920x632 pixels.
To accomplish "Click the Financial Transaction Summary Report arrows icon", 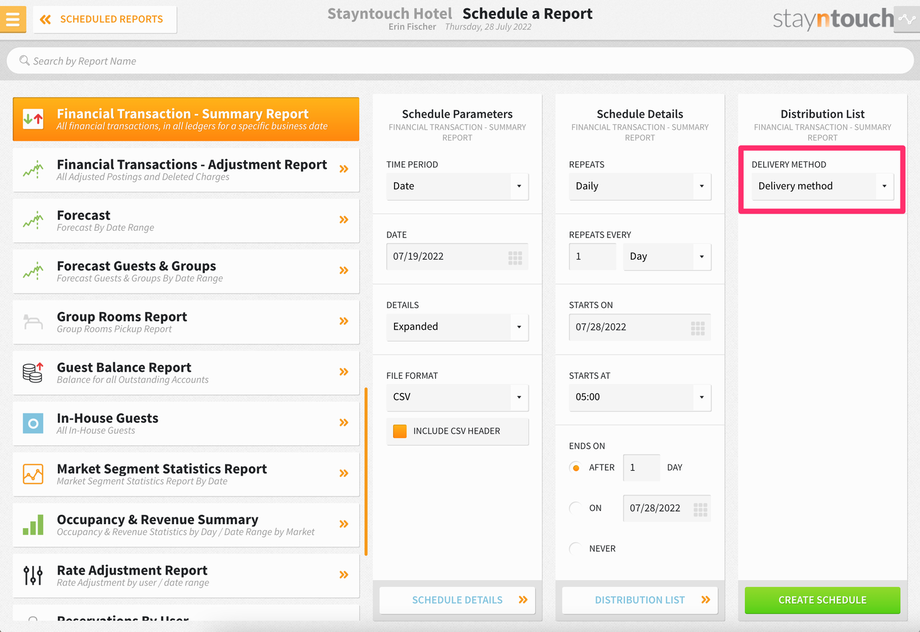I will (33, 119).
